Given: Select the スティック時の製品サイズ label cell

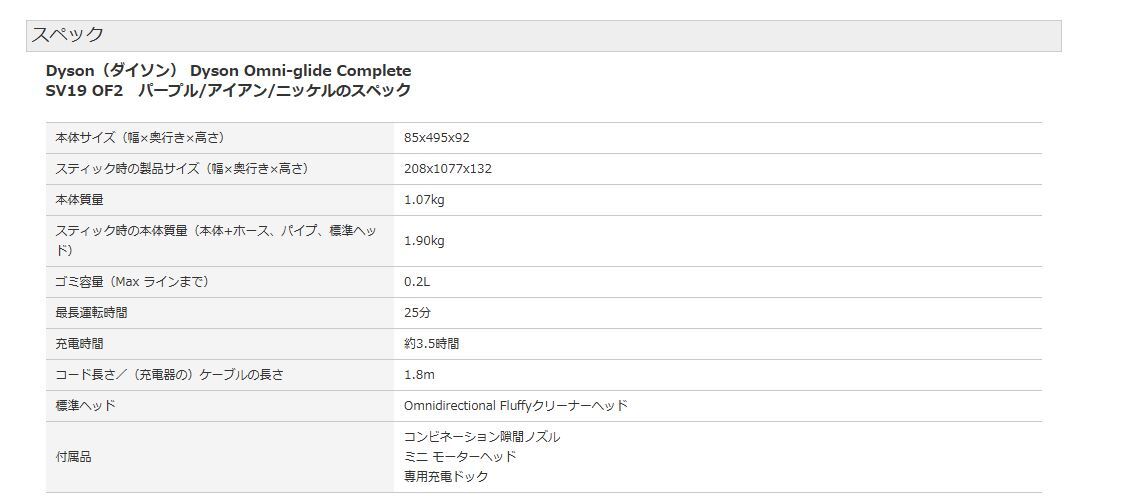Looking at the screenshot, I should pyautogui.click(x=181, y=169).
